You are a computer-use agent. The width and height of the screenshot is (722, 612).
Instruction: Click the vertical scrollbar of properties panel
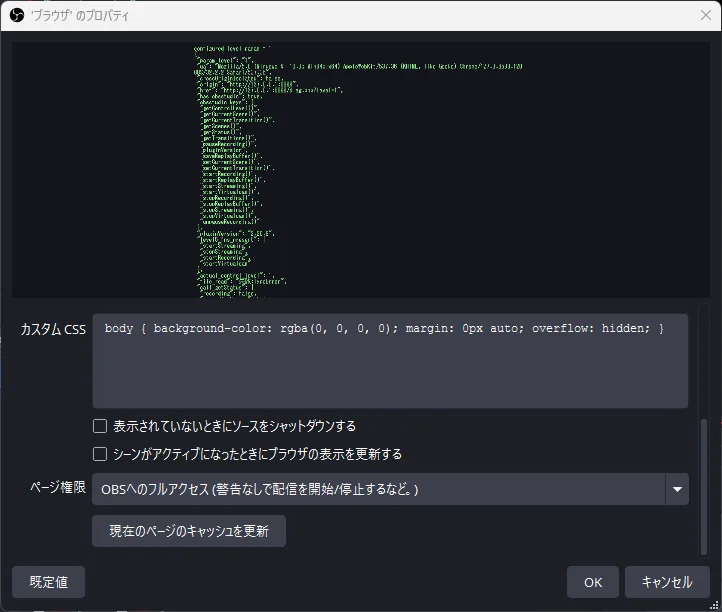tap(704, 486)
